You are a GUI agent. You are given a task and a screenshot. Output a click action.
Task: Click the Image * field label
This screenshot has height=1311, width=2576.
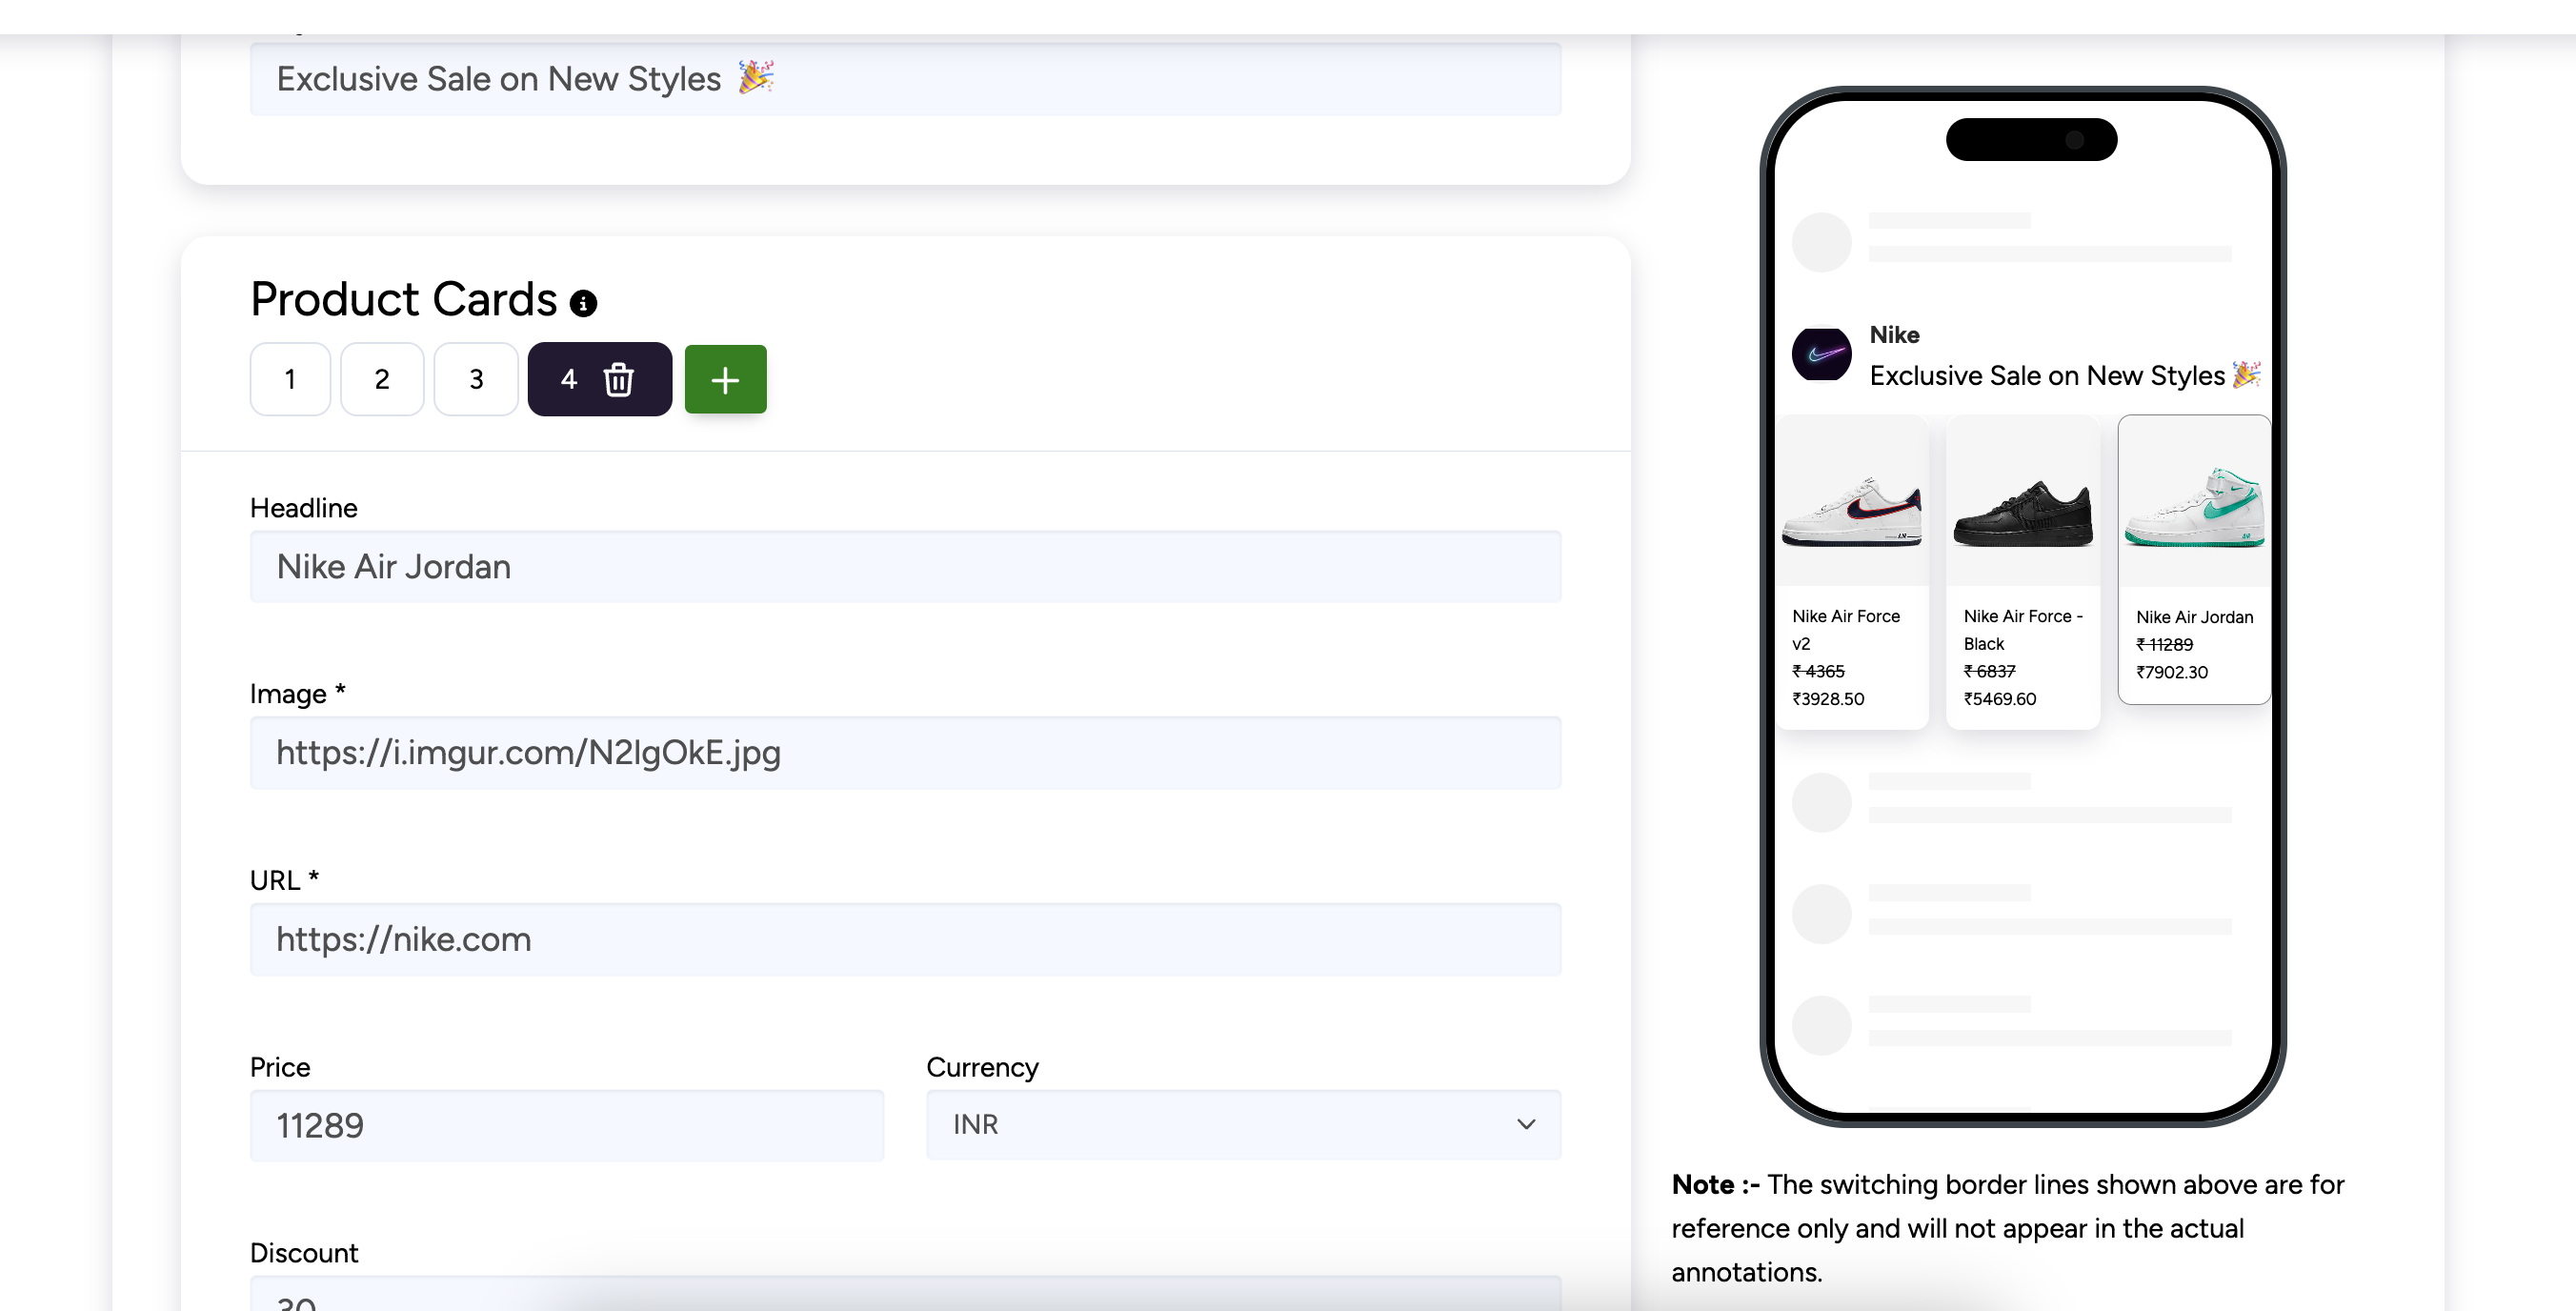298,694
